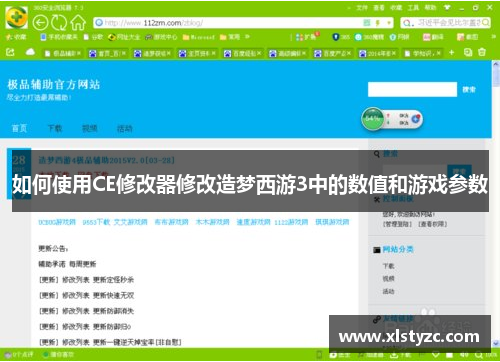Image resolution: width=500 pixels, height=362 pixels.
Task: Open the 游戏中心 bookmark
Action: point(161,37)
